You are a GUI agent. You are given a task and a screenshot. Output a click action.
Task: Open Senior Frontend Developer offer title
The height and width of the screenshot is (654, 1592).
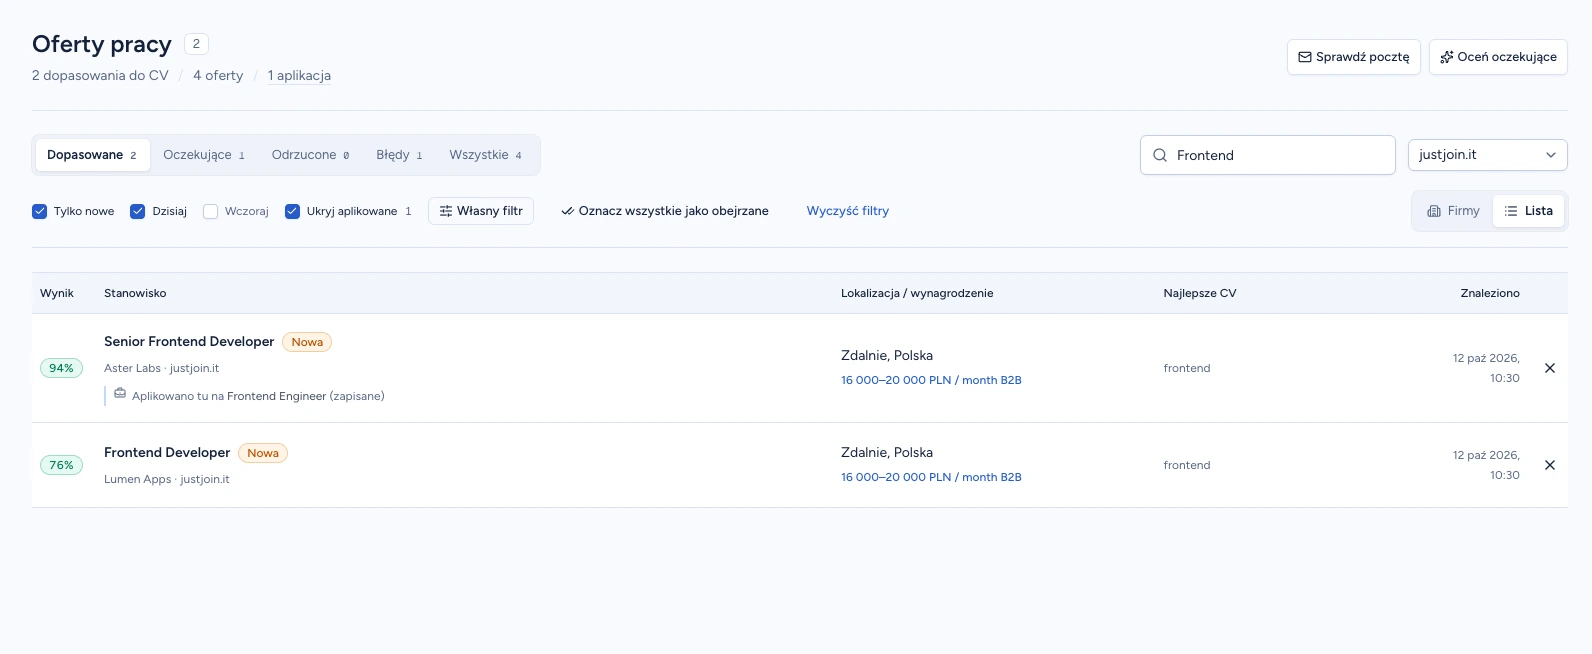click(189, 341)
